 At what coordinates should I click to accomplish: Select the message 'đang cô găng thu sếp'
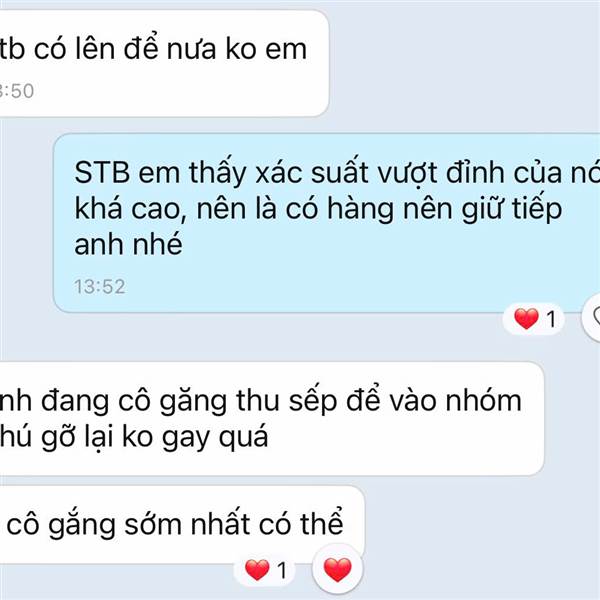(x=271, y=419)
